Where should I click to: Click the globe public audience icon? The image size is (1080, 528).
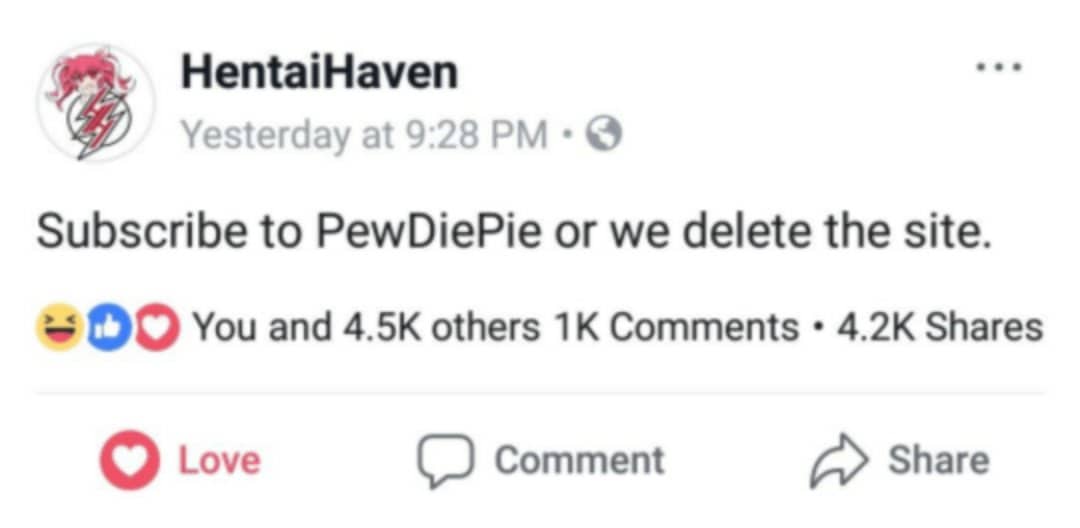603,134
